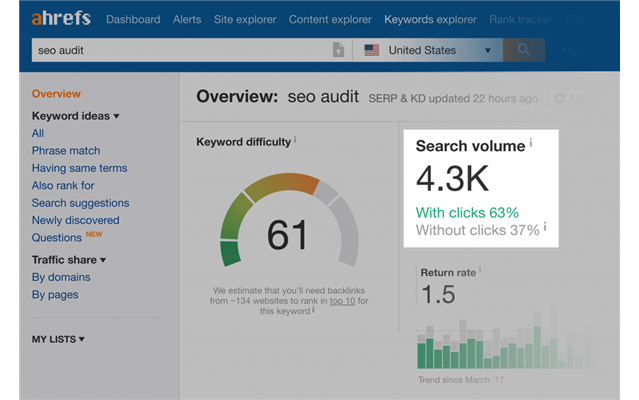Open the Questions keyword report
The image size is (639, 400).
[57, 238]
